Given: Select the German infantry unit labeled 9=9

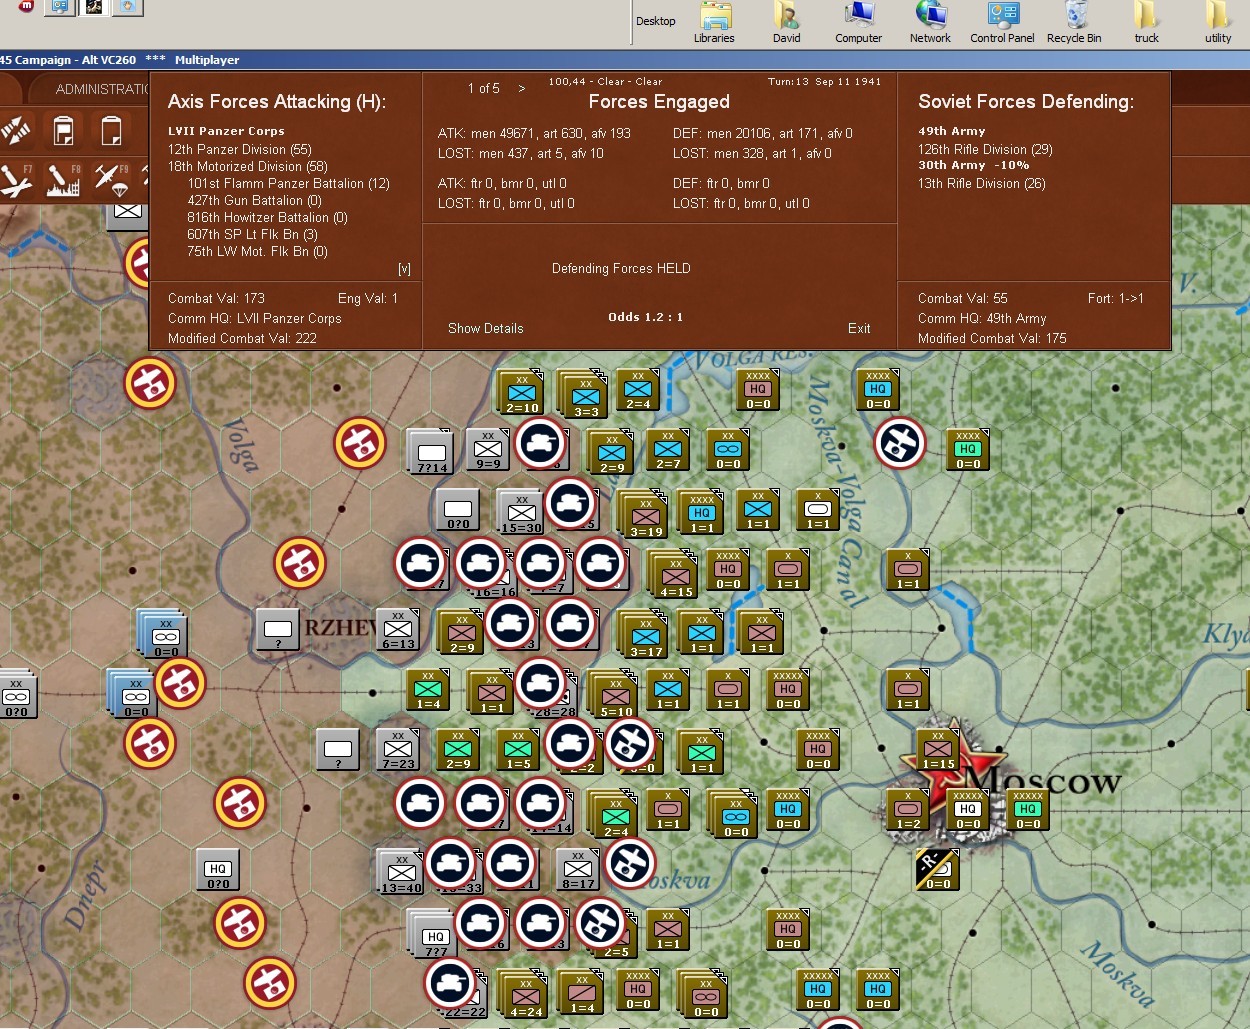Looking at the screenshot, I should tap(488, 449).
